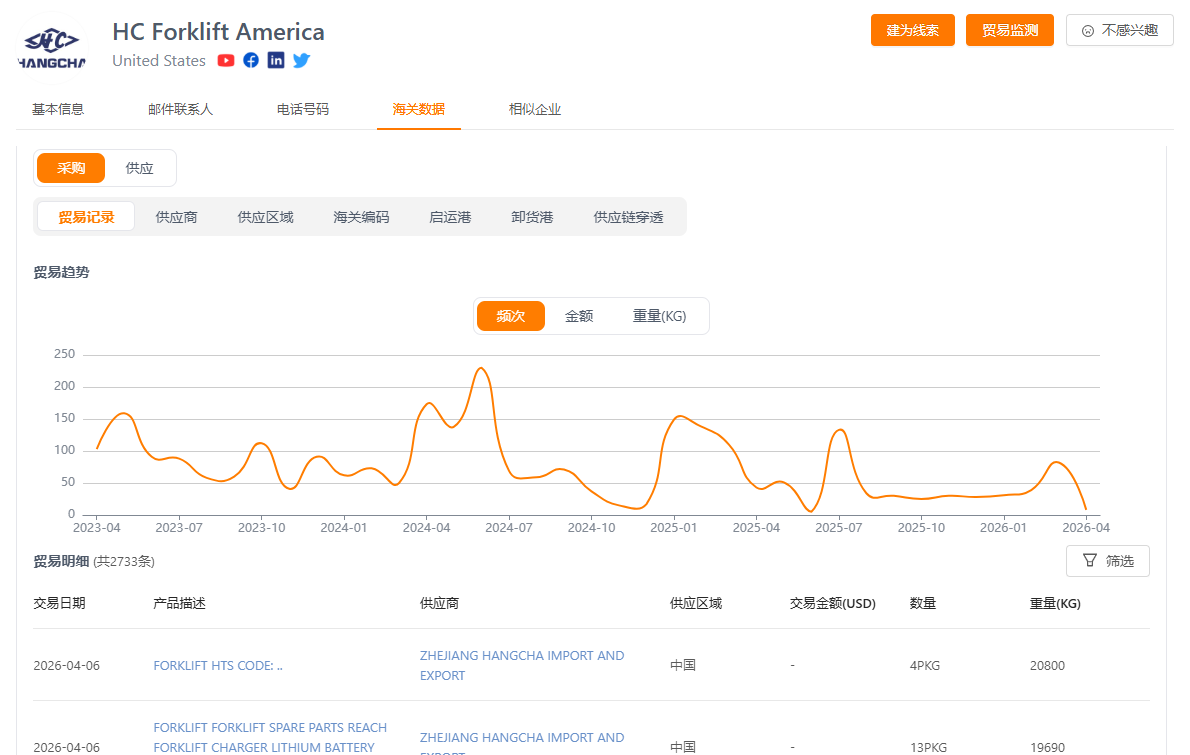Viewport: 1190px width, 755px height.
Task: Click the 交易日期 column header
Action: click(x=59, y=603)
